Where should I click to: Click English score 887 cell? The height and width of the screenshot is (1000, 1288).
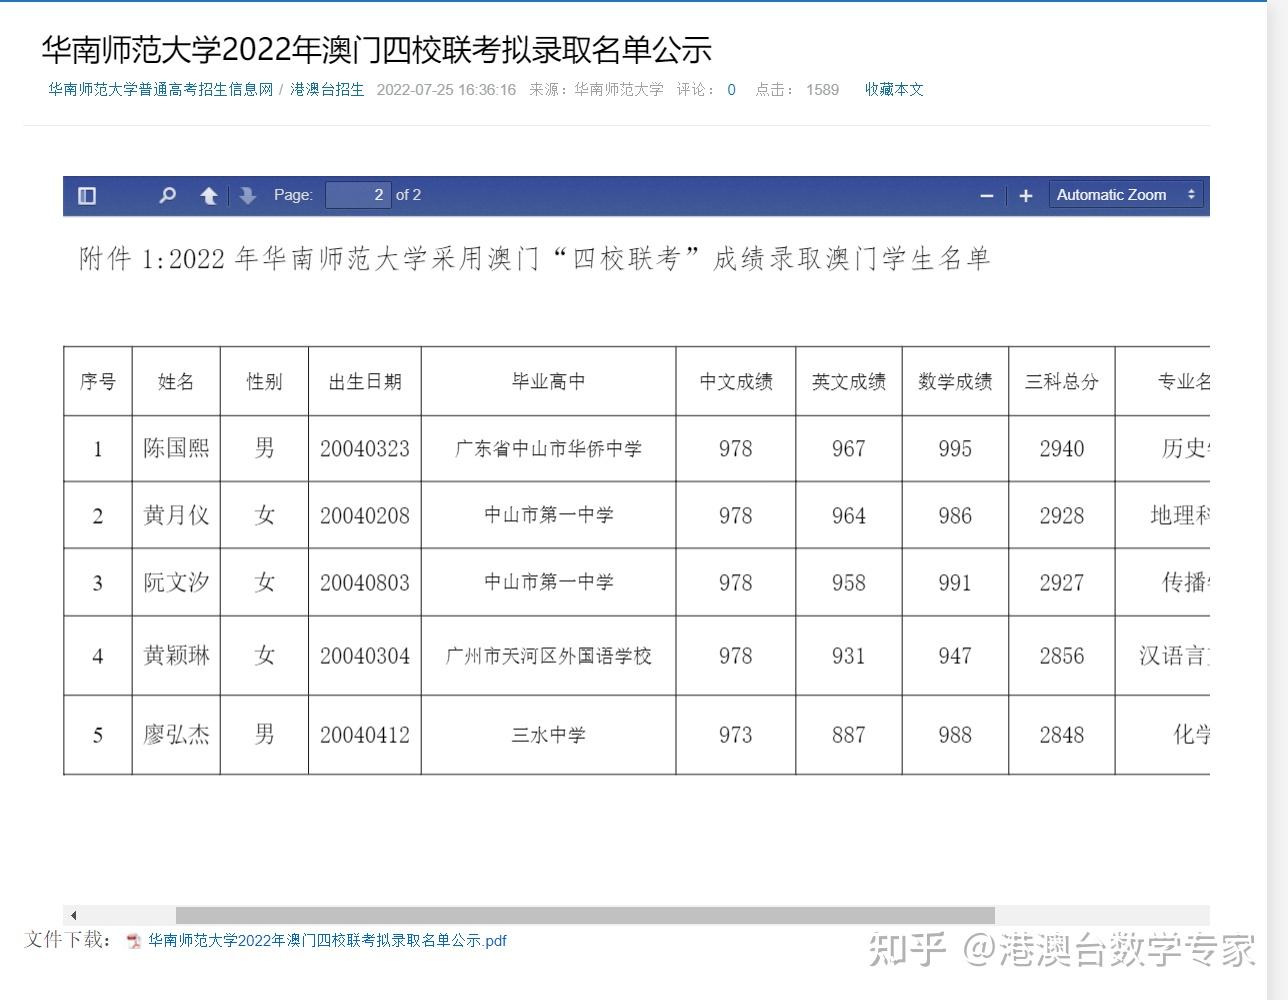pos(849,735)
